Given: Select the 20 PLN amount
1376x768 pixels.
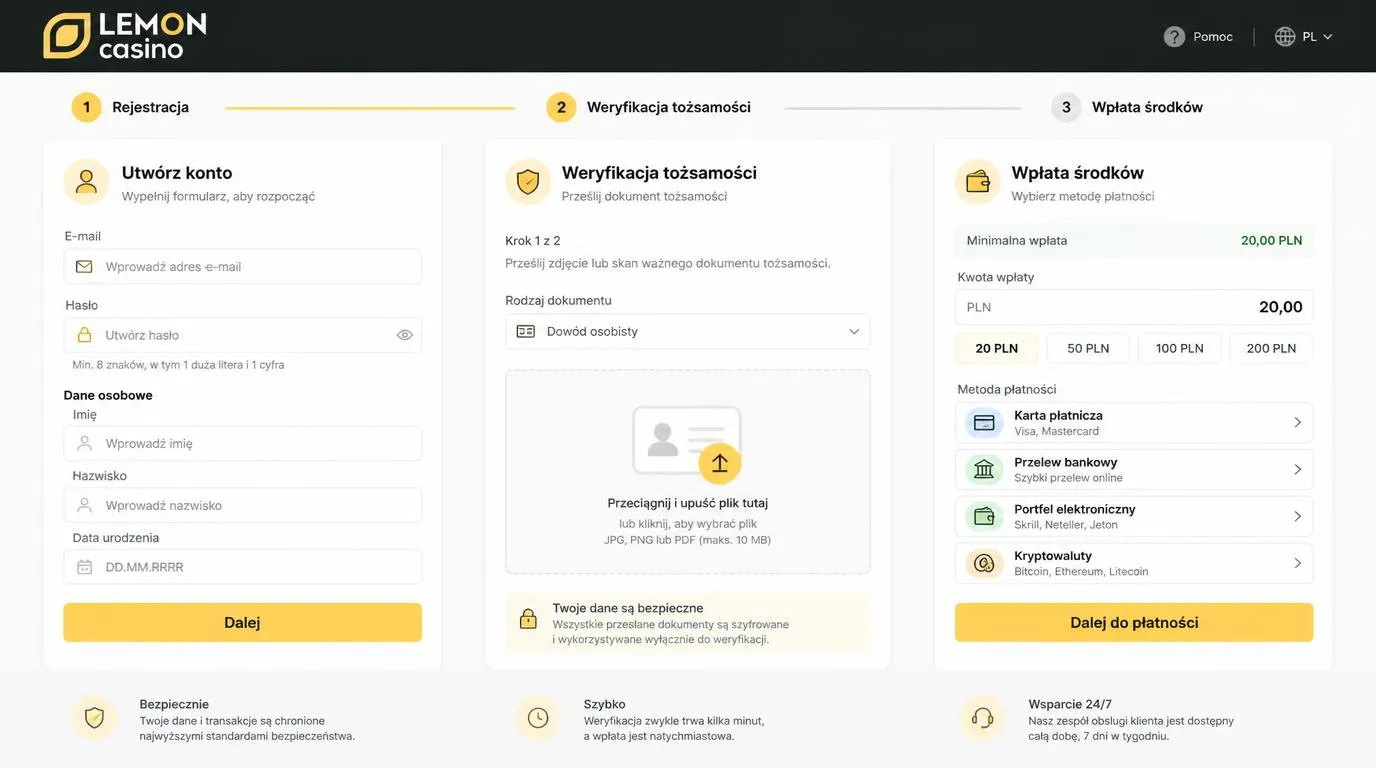Looking at the screenshot, I should [x=997, y=348].
